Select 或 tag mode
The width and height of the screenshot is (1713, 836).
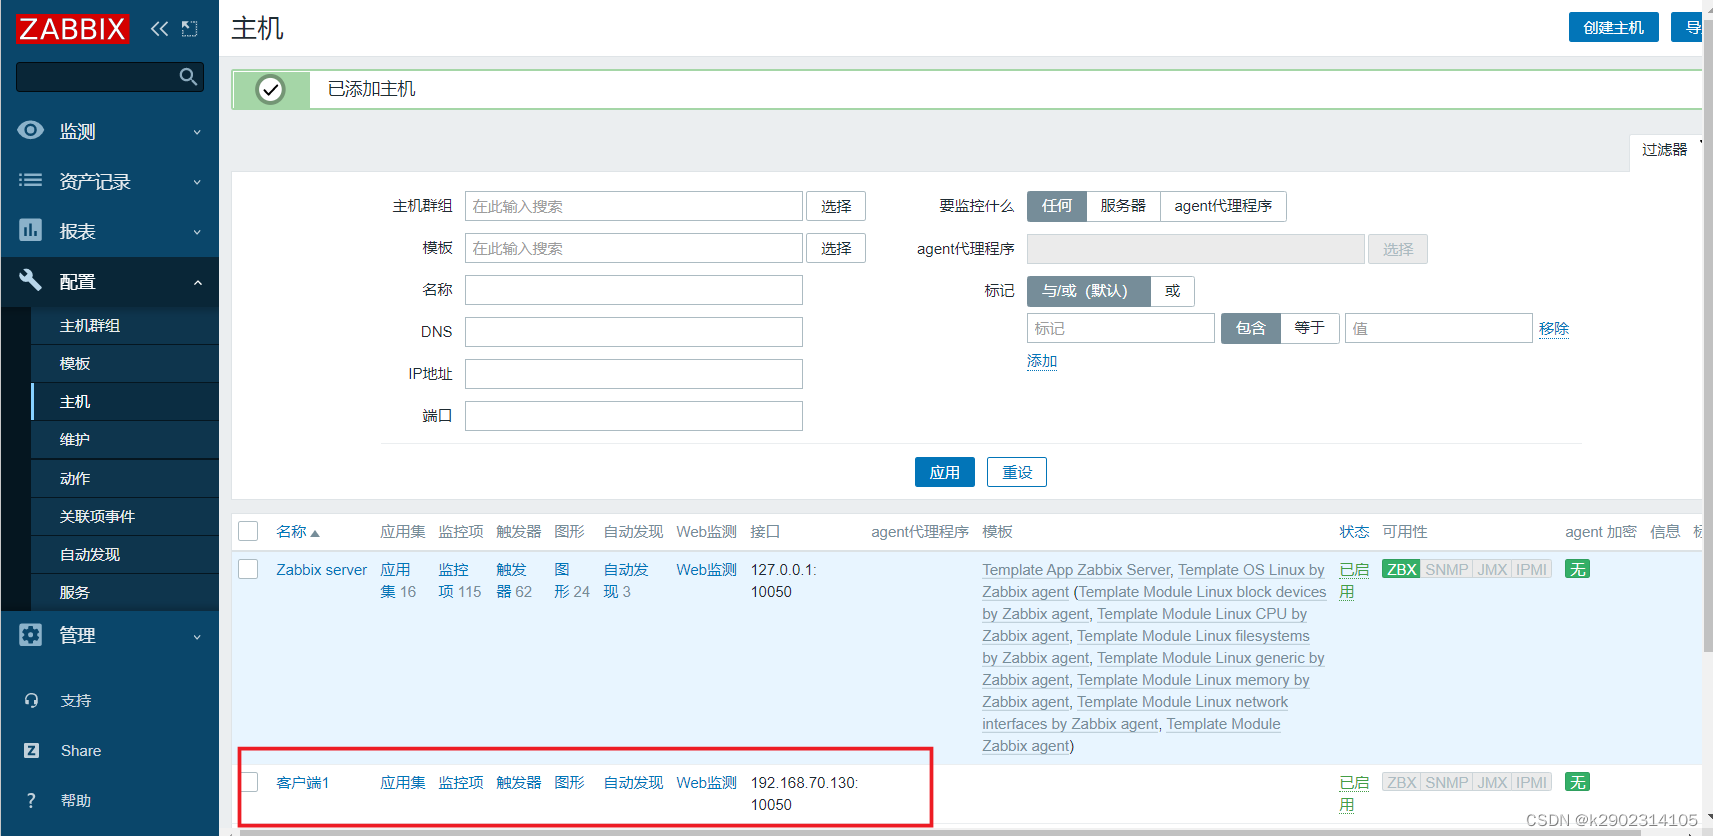point(1172,291)
